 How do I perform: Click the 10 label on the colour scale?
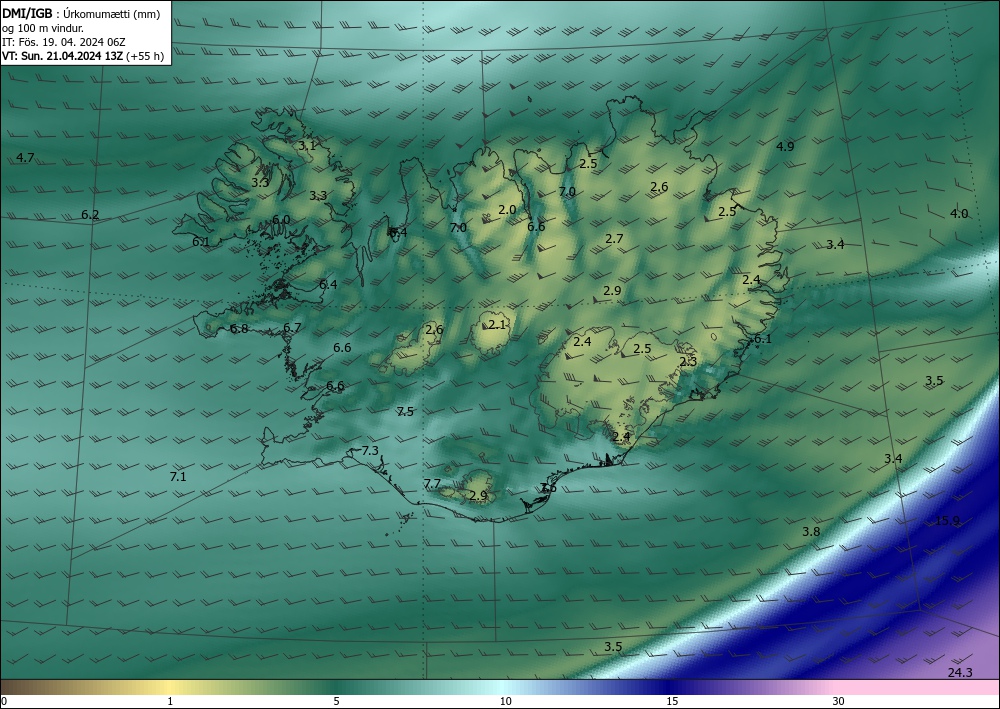[x=505, y=701]
